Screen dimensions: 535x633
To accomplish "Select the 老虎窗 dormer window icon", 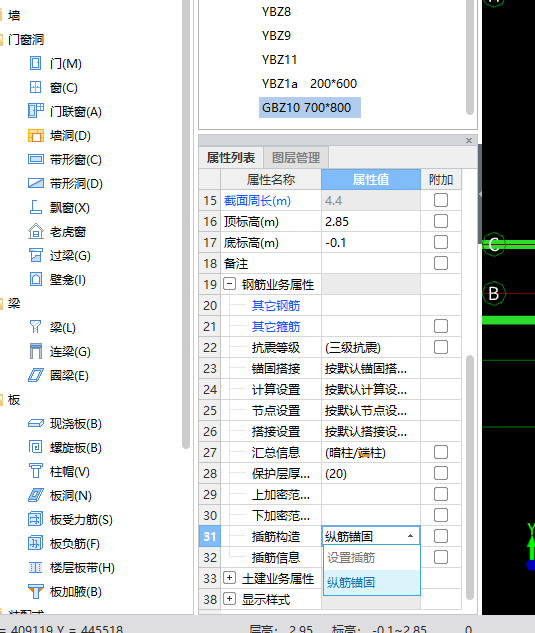I will [36, 231].
